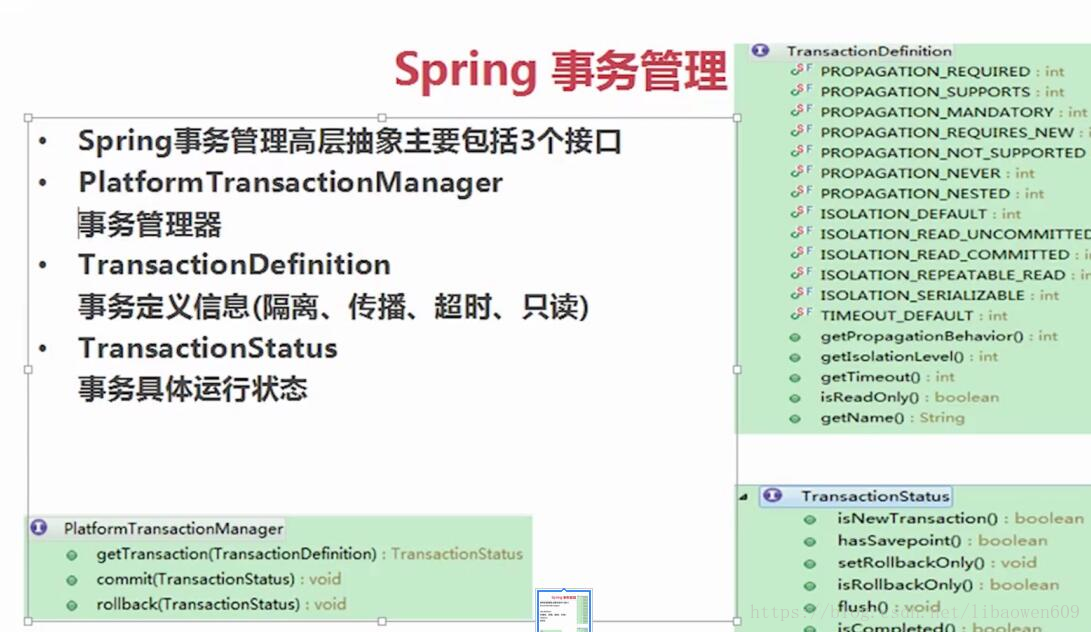
Task: Click the 'PROPAGATION_NEVER : int' label
Action: click(927, 173)
